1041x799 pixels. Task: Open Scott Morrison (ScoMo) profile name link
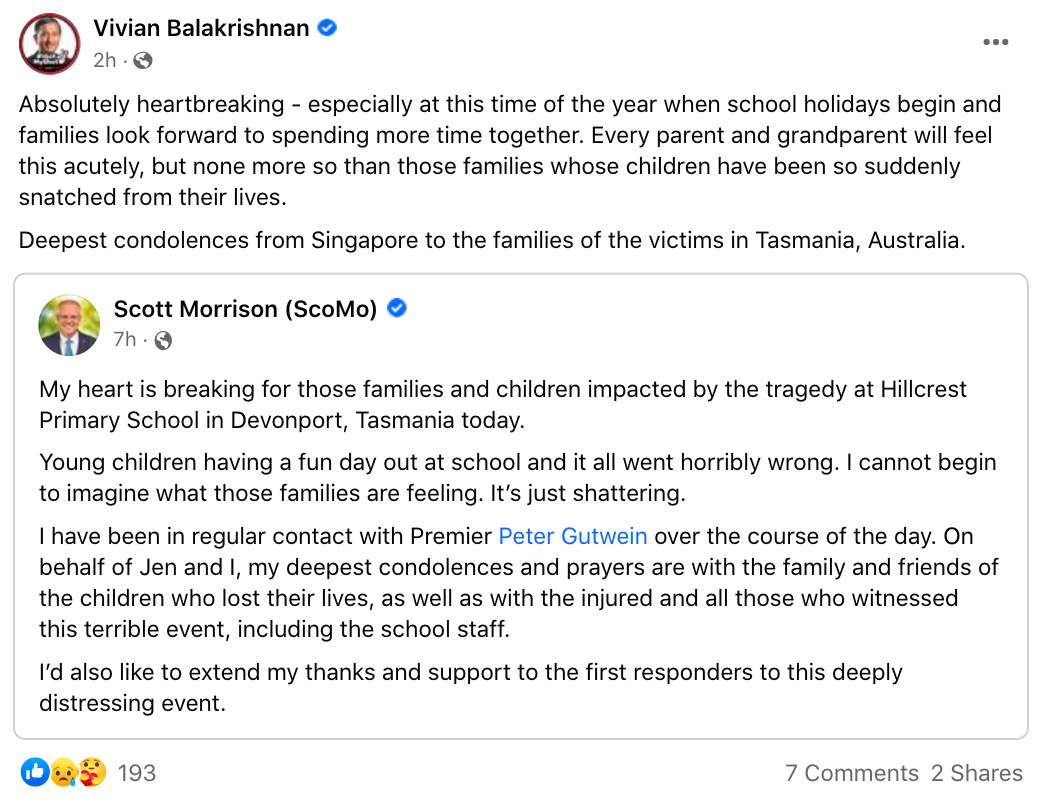[245, 309]
